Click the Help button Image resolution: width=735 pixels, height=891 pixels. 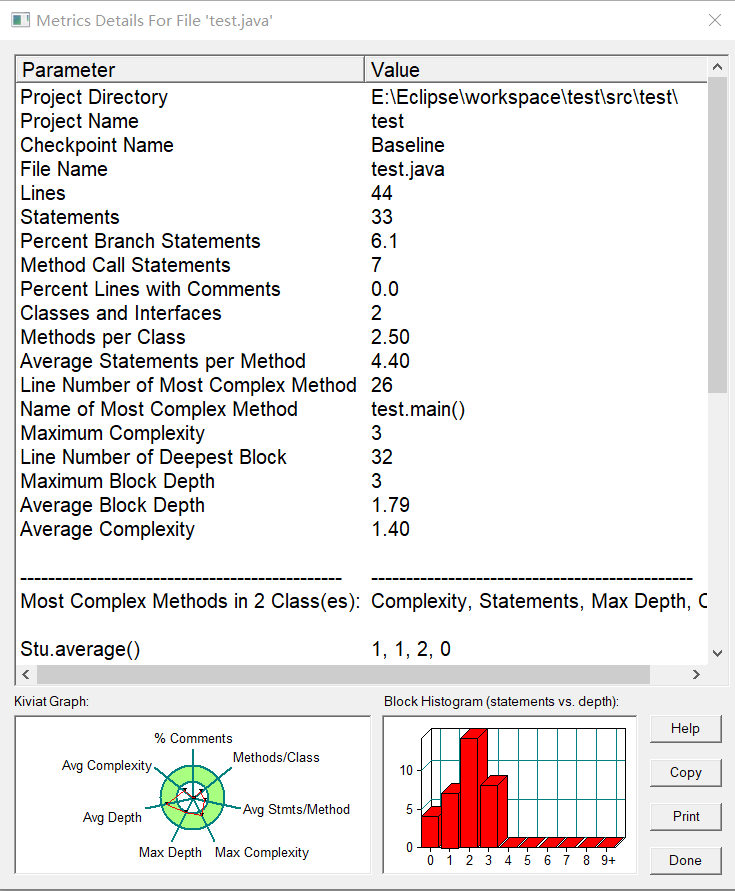point(686,728)
